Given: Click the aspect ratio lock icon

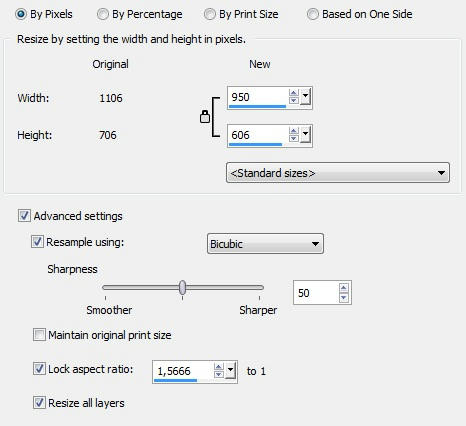Looking at the screenshot, I should click(205, 117).
